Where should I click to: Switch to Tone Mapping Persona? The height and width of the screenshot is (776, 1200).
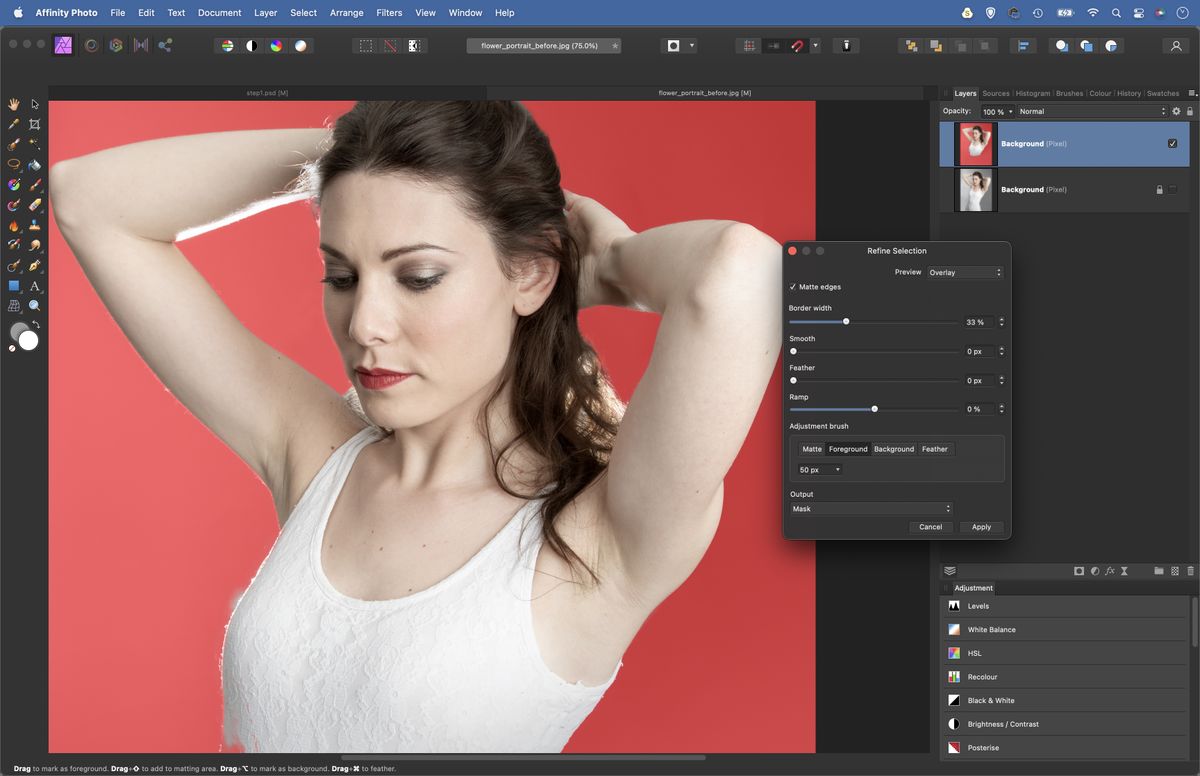pos(141,45)
